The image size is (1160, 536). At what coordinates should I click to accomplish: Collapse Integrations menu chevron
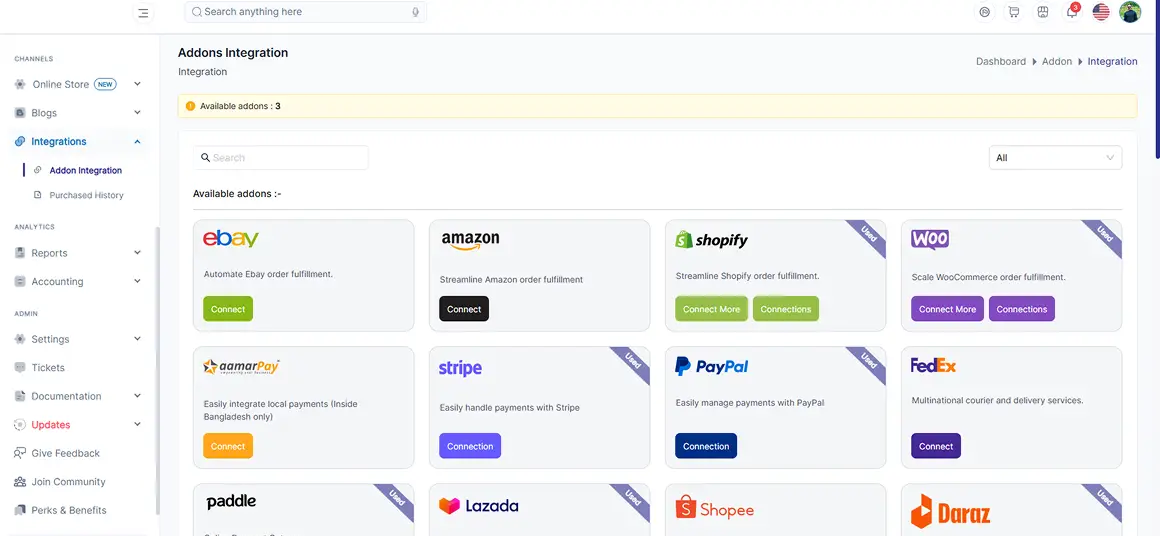(x=137, y=141)
